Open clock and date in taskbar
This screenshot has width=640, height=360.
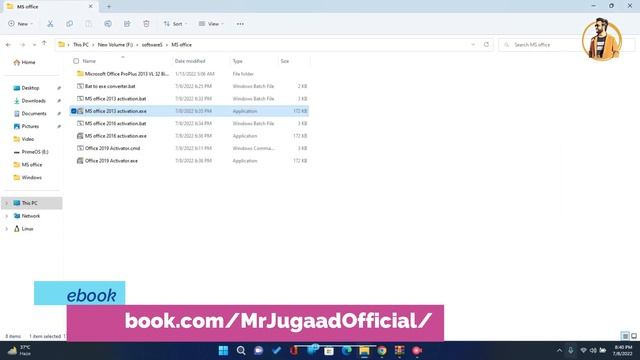(623, 351)
